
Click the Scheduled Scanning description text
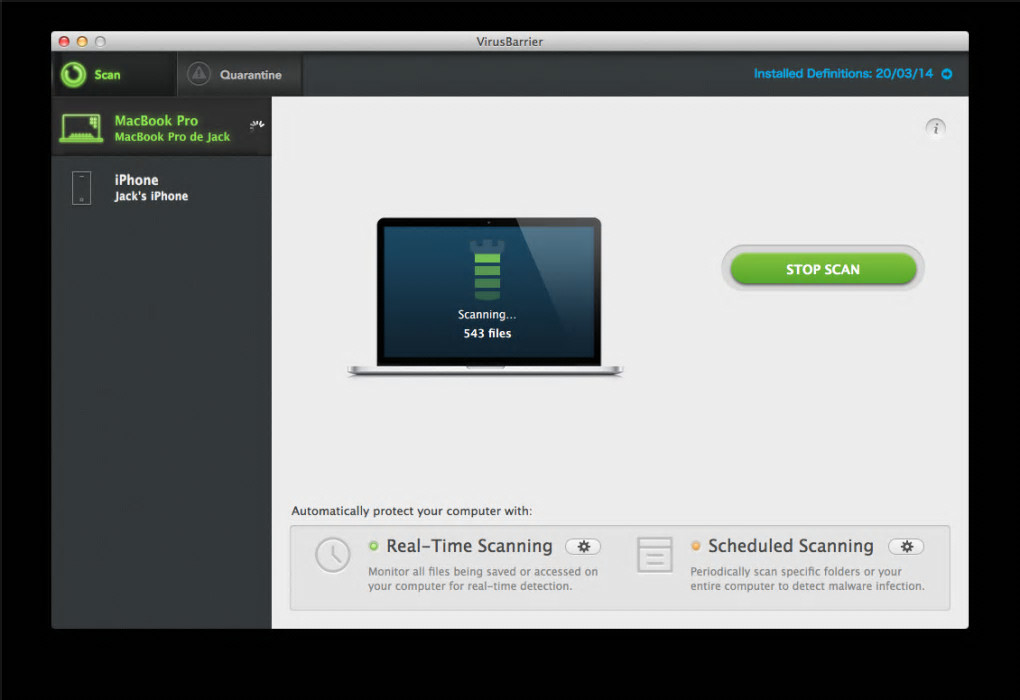click(x=807, y=578)
